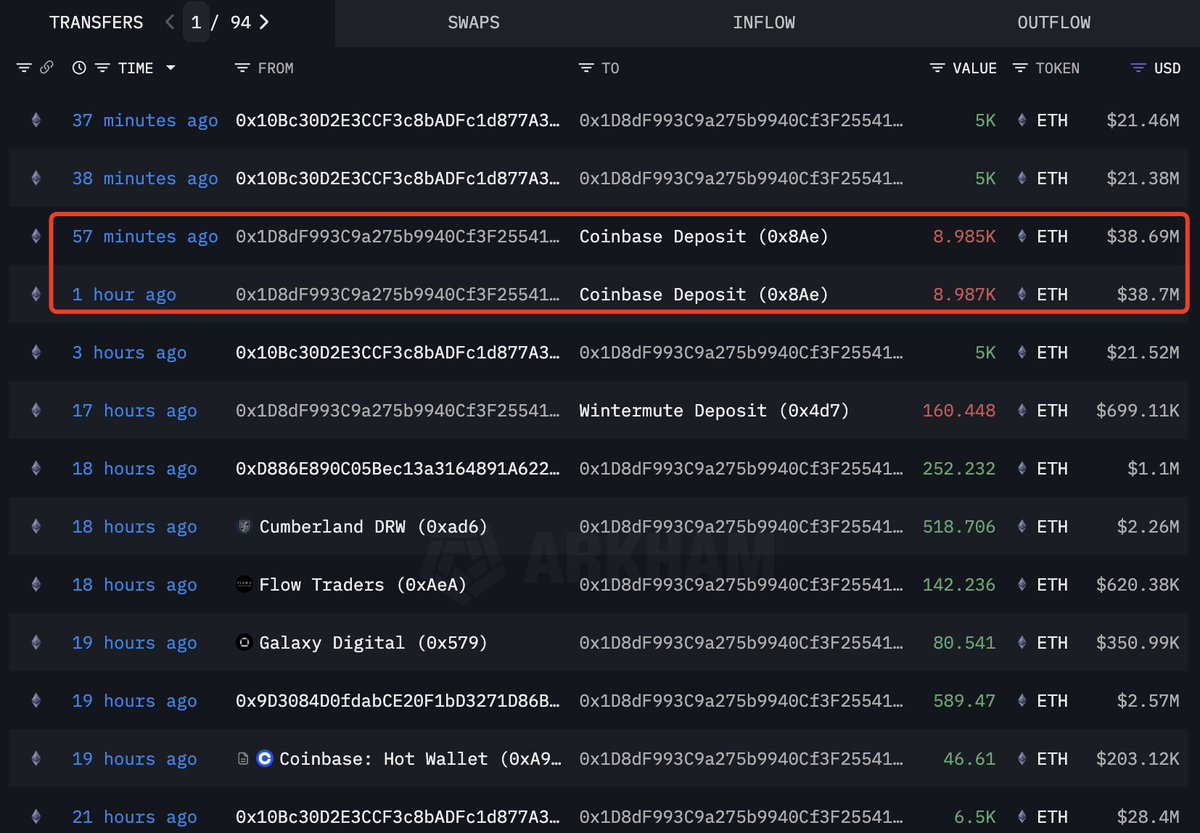Click the link icon in column header

click(46, 68)
